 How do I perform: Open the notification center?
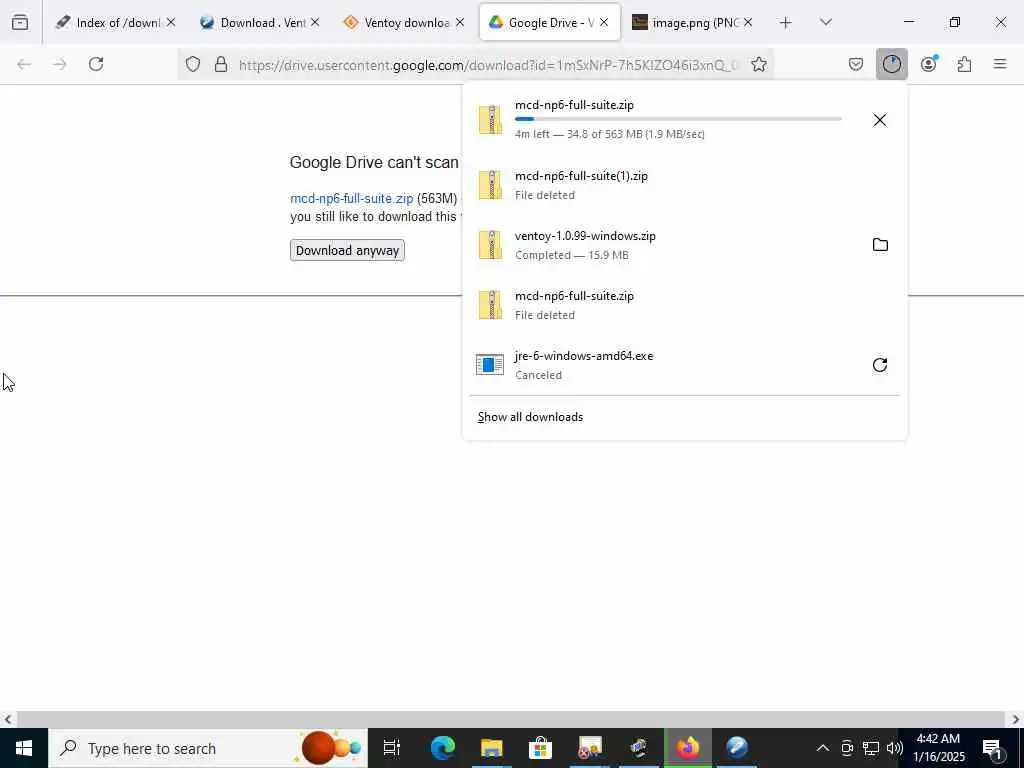tap(993, 748)
